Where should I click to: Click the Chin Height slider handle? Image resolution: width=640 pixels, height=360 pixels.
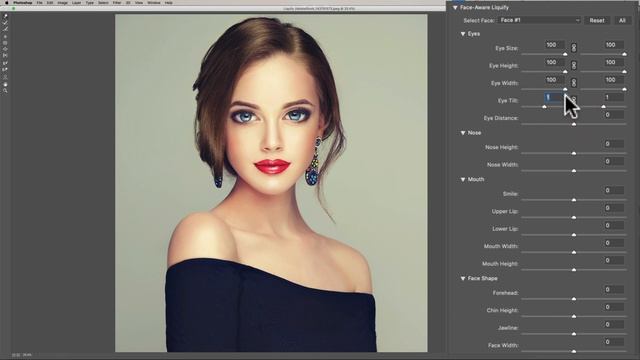coord(574,316)
